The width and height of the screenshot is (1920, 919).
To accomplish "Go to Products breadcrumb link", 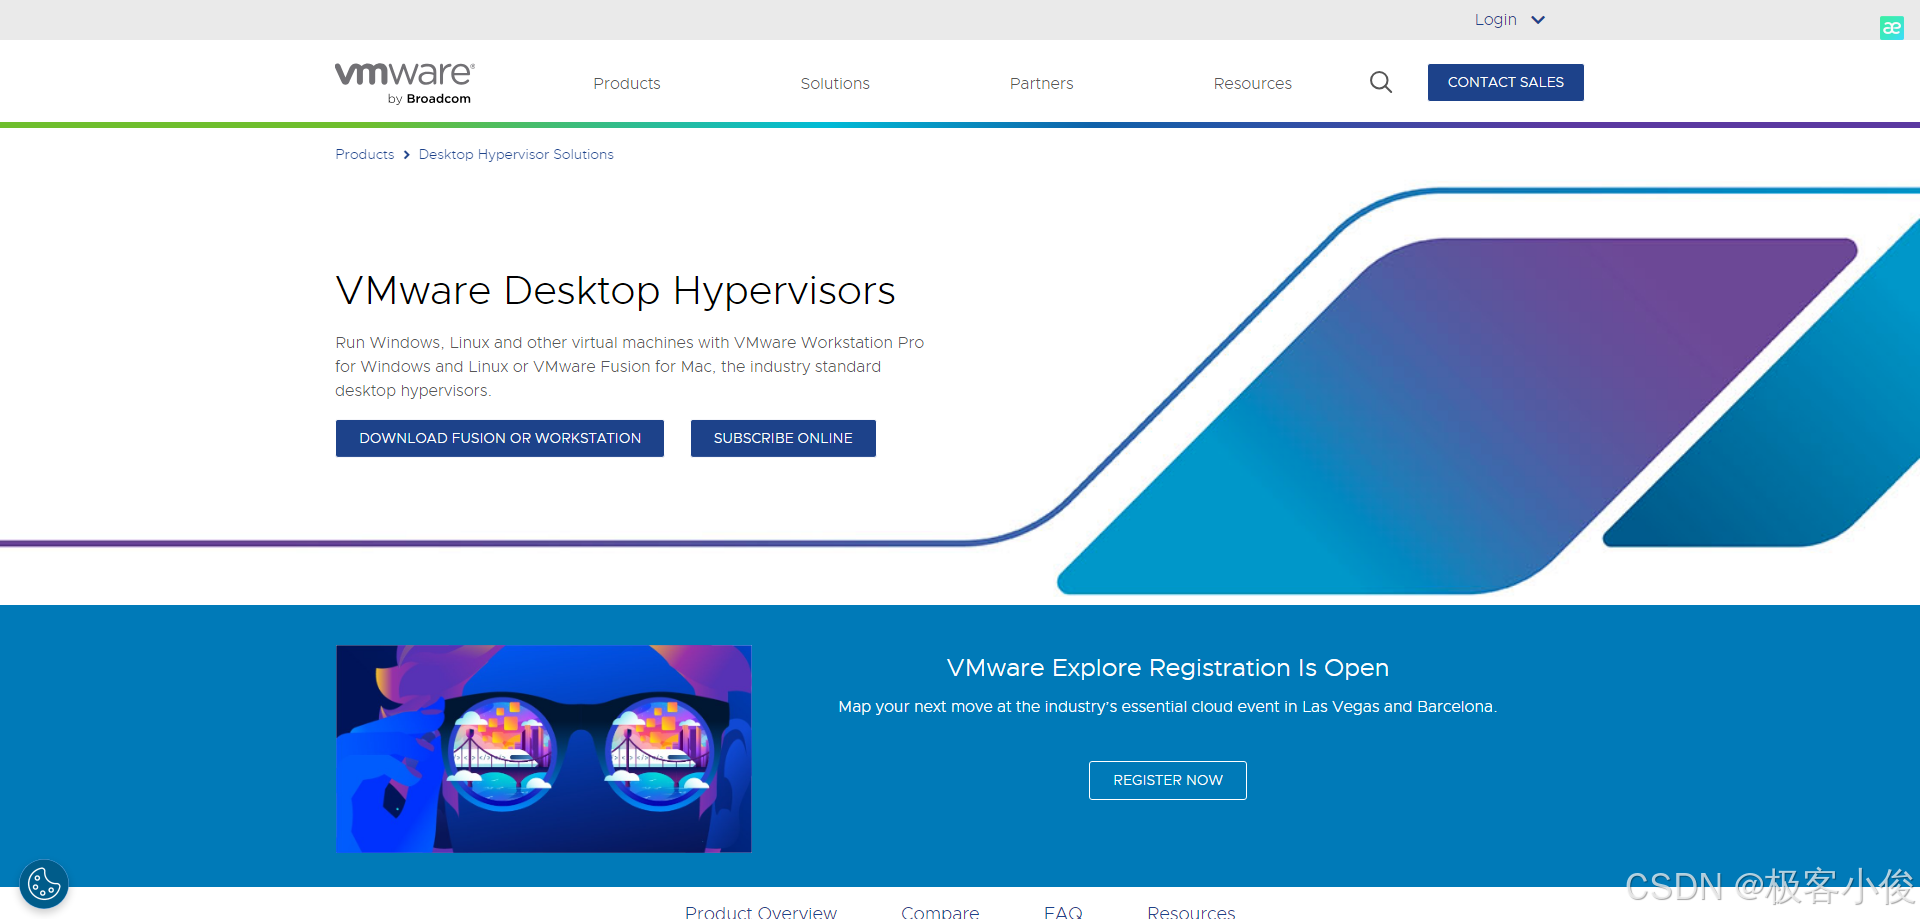I will (365, 154).
